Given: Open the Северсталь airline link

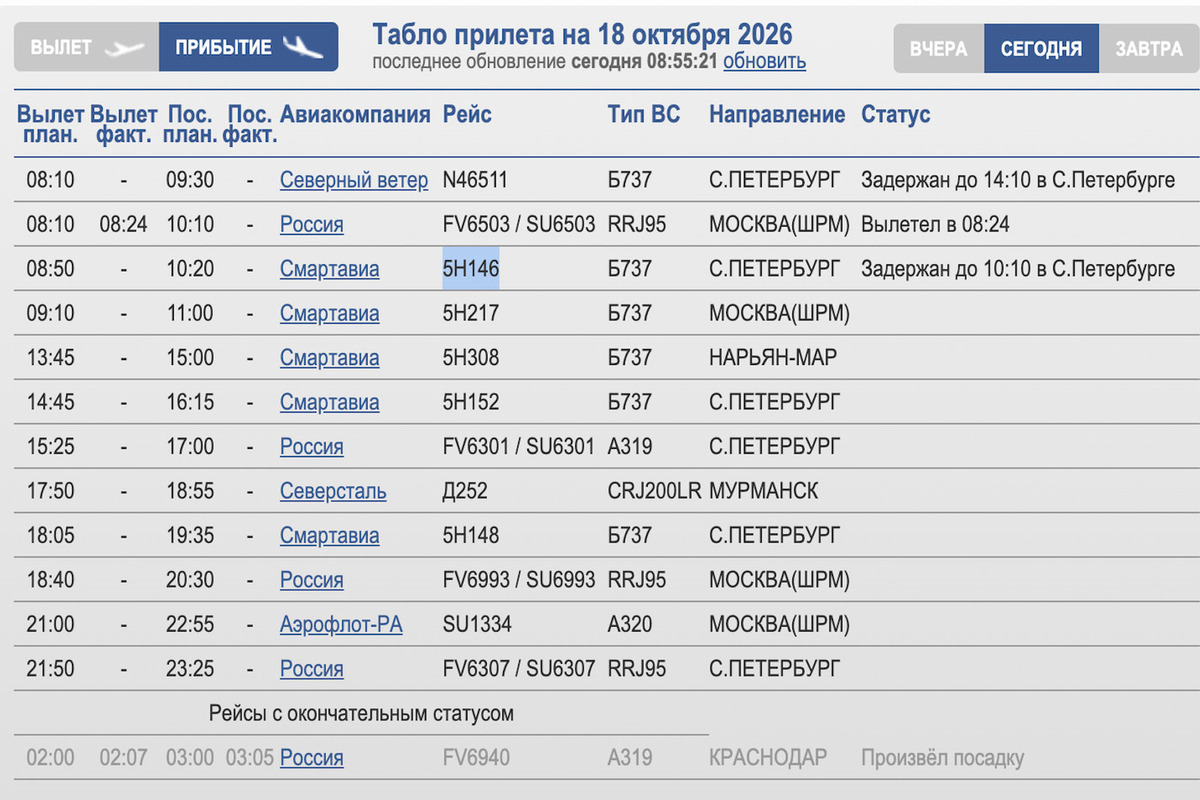Looking at the screenshot, I should (333, 492).
